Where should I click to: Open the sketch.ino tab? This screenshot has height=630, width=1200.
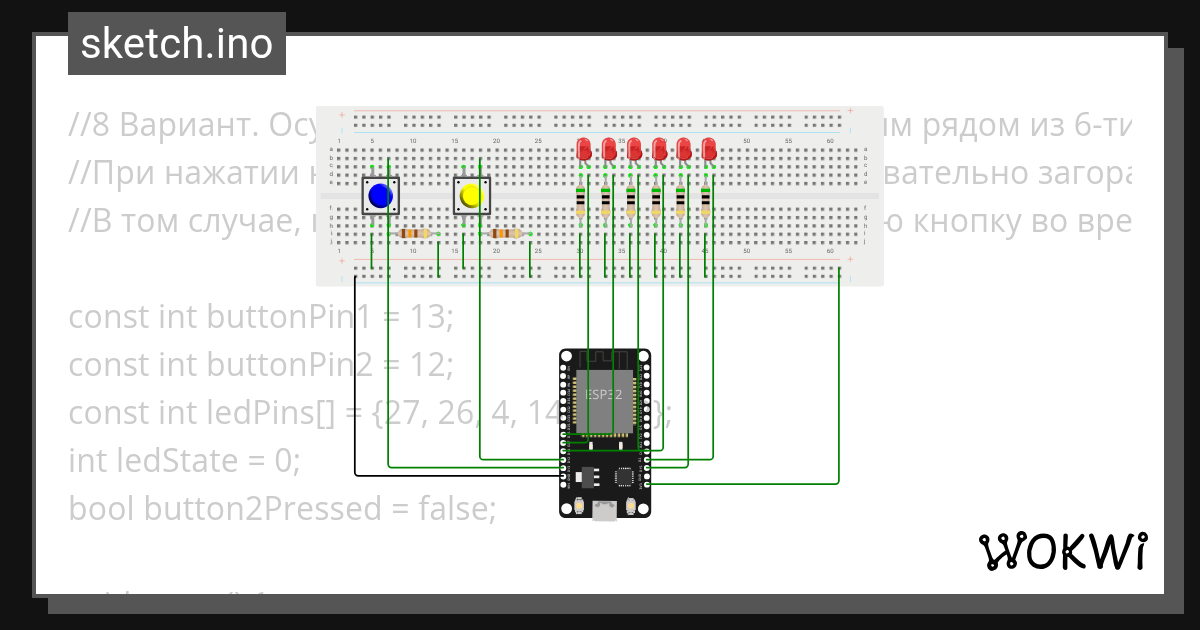pos(176,43)
